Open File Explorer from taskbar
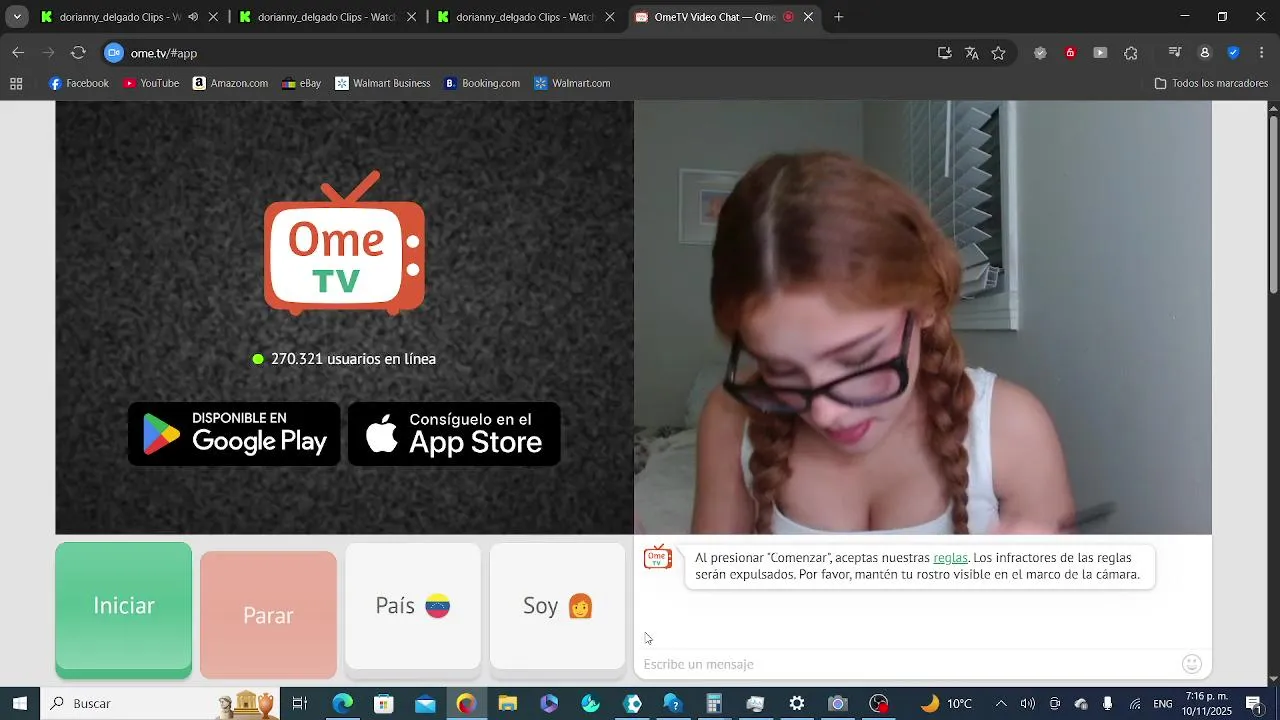Viewport: 1280px width, 720px height. pos(507,703)
